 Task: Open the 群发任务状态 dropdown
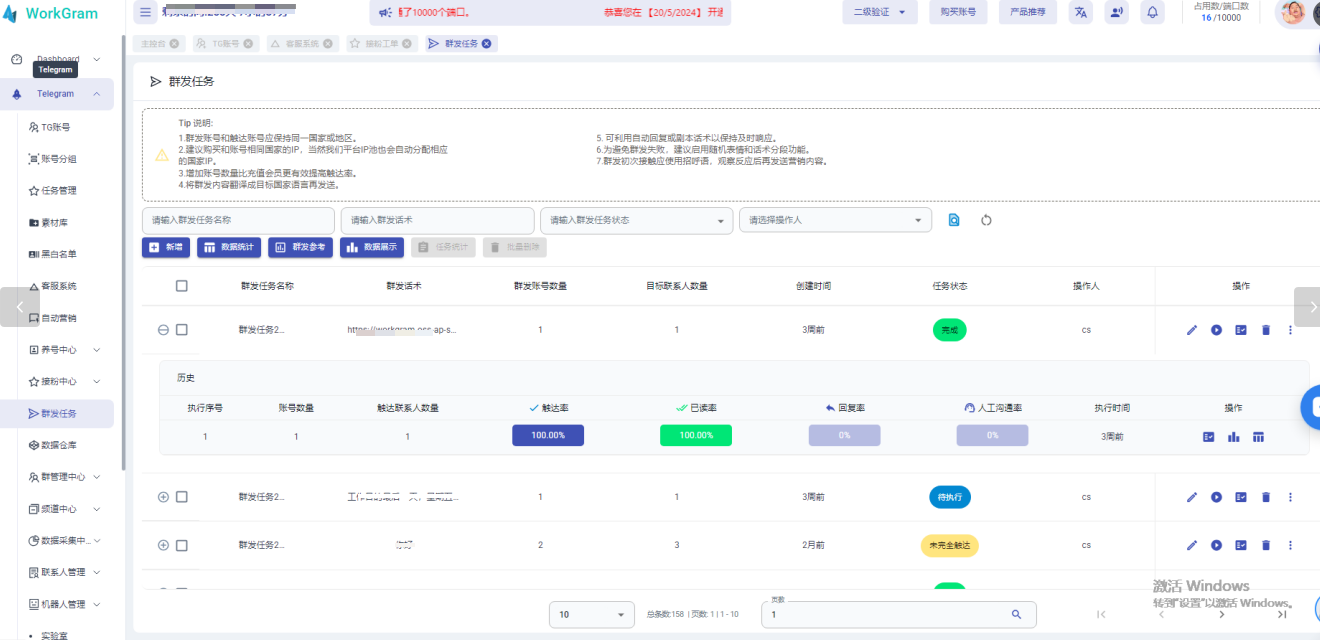click(x=636, y=219)
